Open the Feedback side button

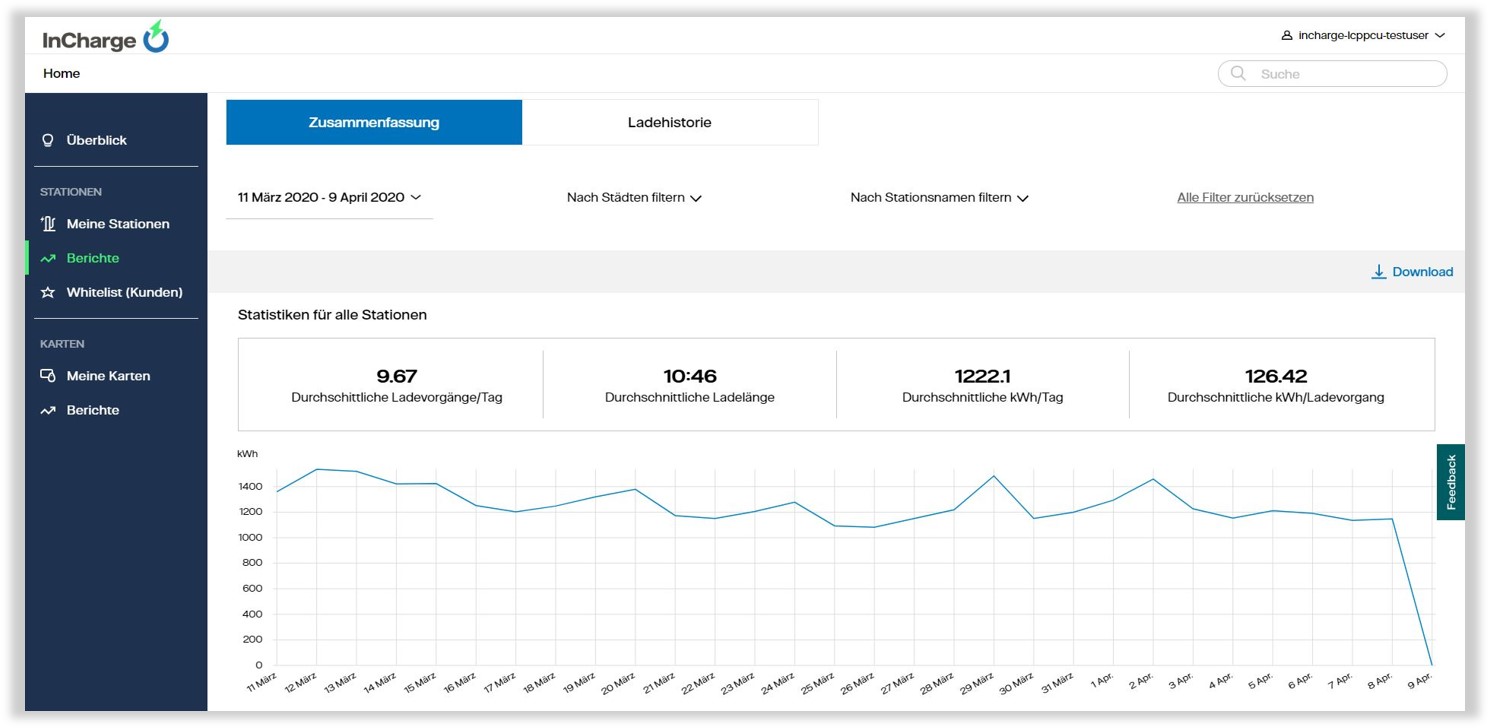pyautogui.click(x=1450, y=482)
